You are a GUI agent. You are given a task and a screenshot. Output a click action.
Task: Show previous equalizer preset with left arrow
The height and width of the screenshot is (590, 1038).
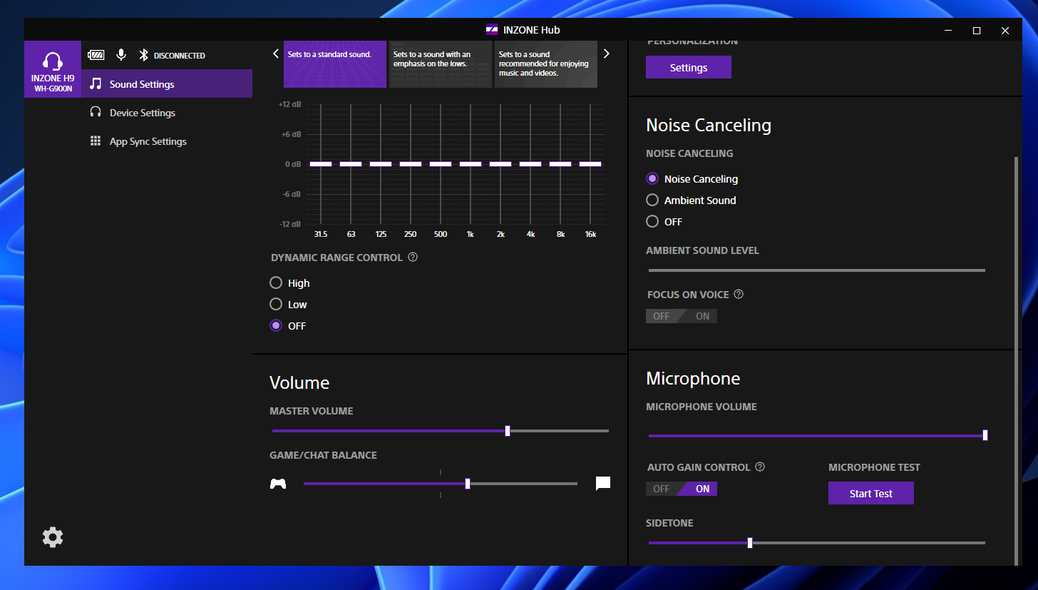276,54
